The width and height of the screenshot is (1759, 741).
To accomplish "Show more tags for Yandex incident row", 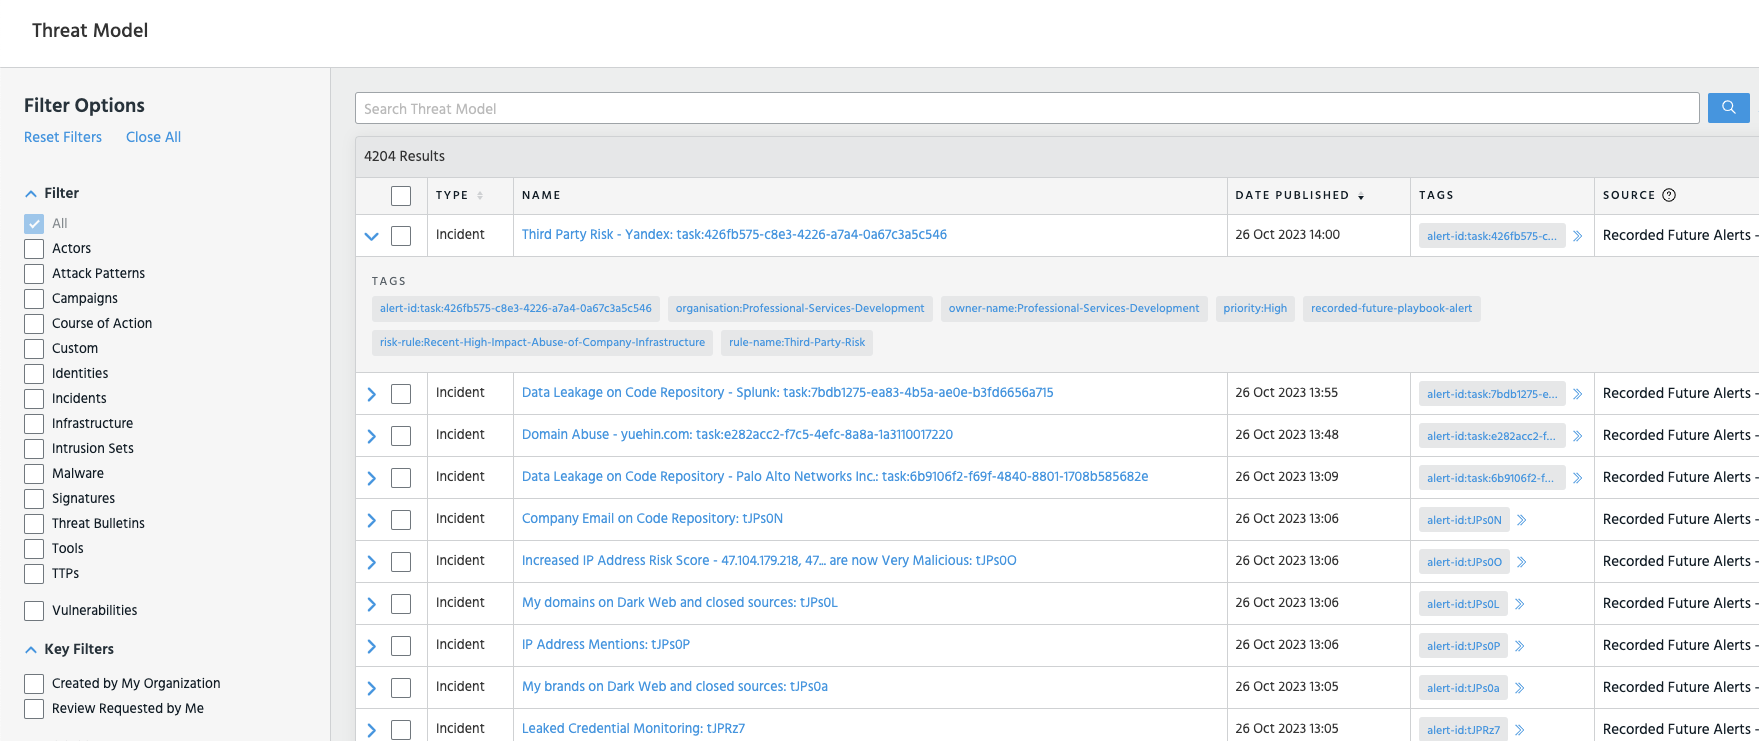I will coord(1577,236).
